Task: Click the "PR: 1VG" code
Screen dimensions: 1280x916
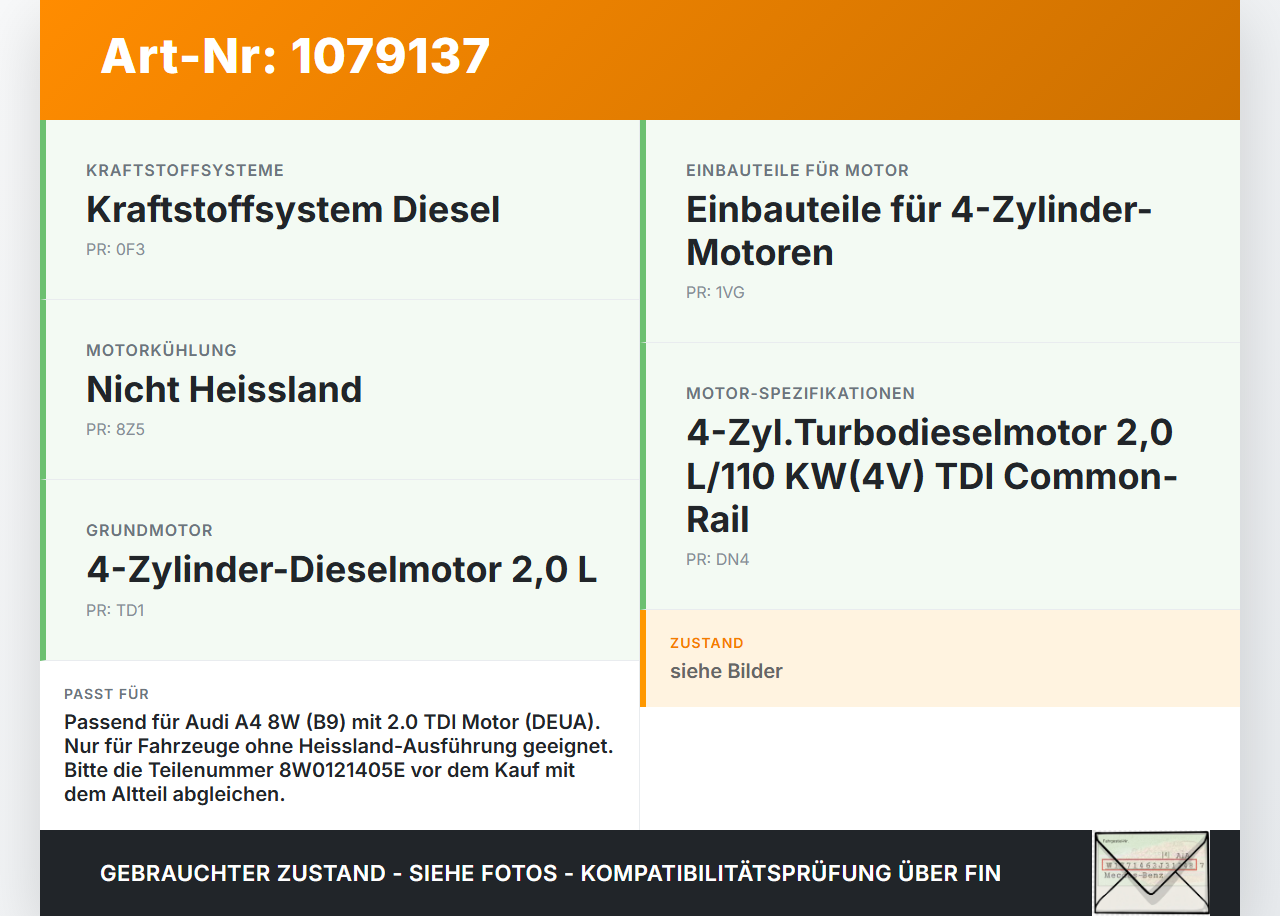Action: pos(715,292)
